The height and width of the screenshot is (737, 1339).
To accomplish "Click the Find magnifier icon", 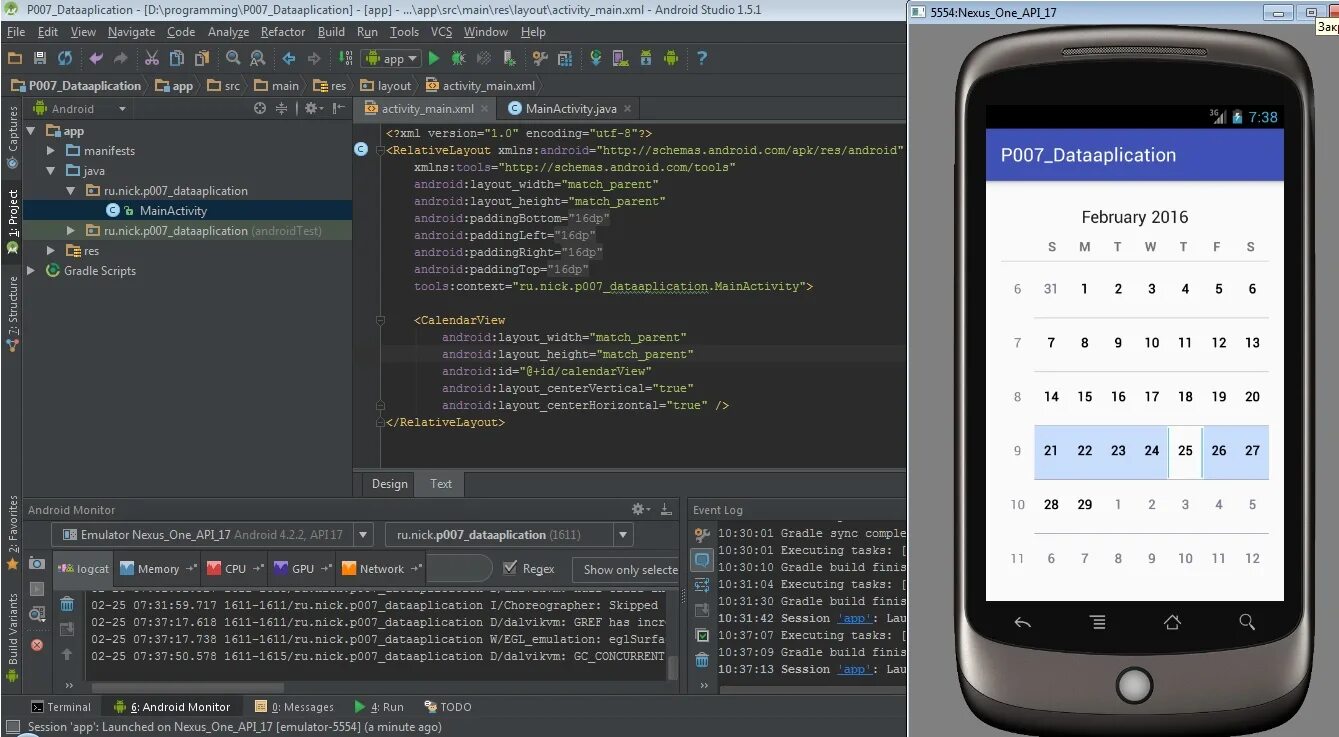I will point(233,59).
